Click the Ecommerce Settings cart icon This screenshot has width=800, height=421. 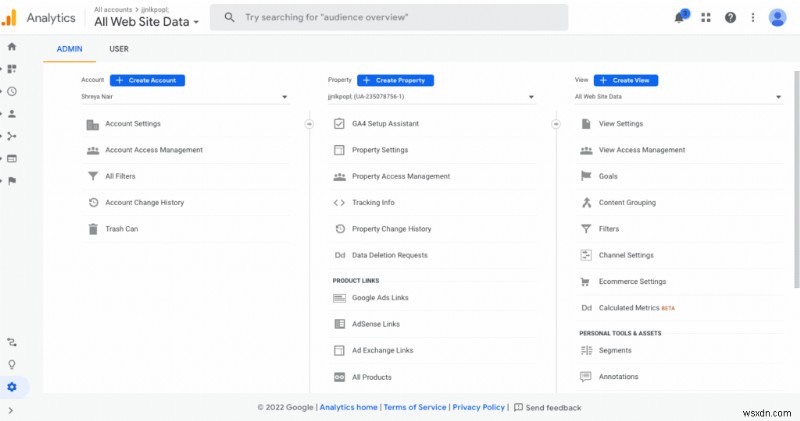tap(586, 282)
